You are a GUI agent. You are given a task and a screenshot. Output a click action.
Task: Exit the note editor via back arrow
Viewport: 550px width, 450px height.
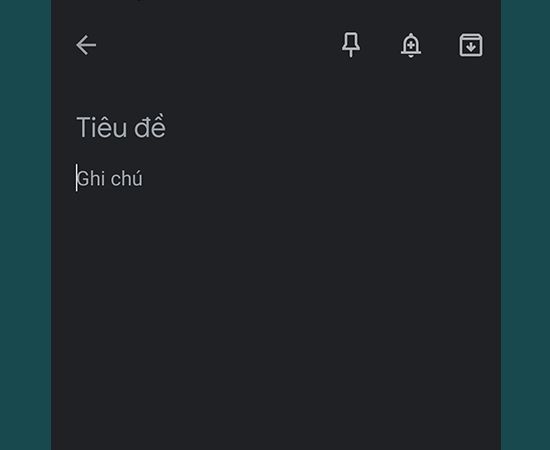click(86, 45)
